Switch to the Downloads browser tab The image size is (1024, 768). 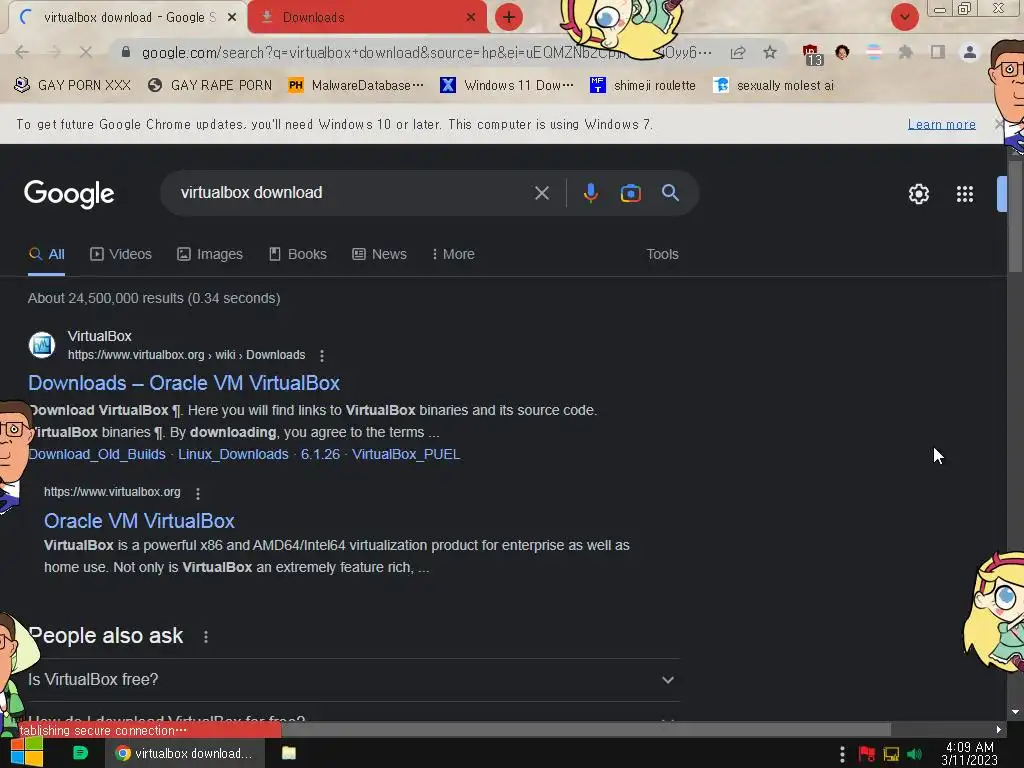pos(367,18)
